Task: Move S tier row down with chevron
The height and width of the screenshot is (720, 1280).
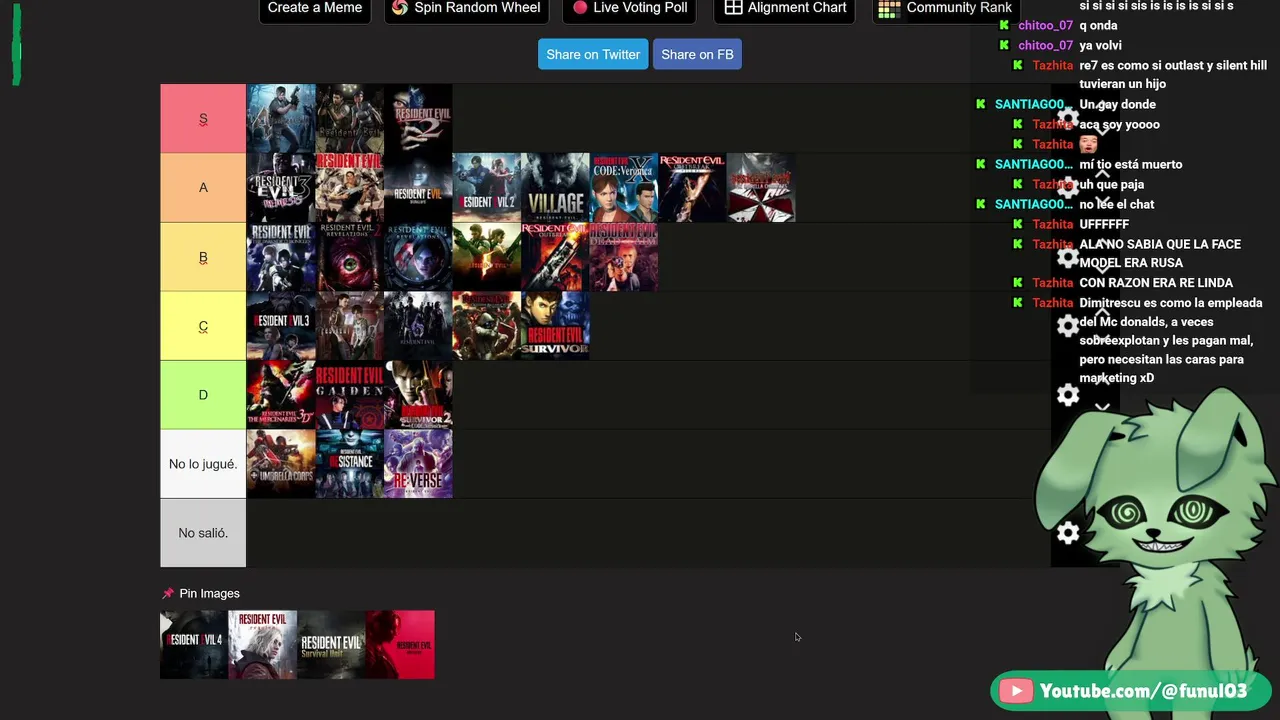Action: tap(1102, 131)
